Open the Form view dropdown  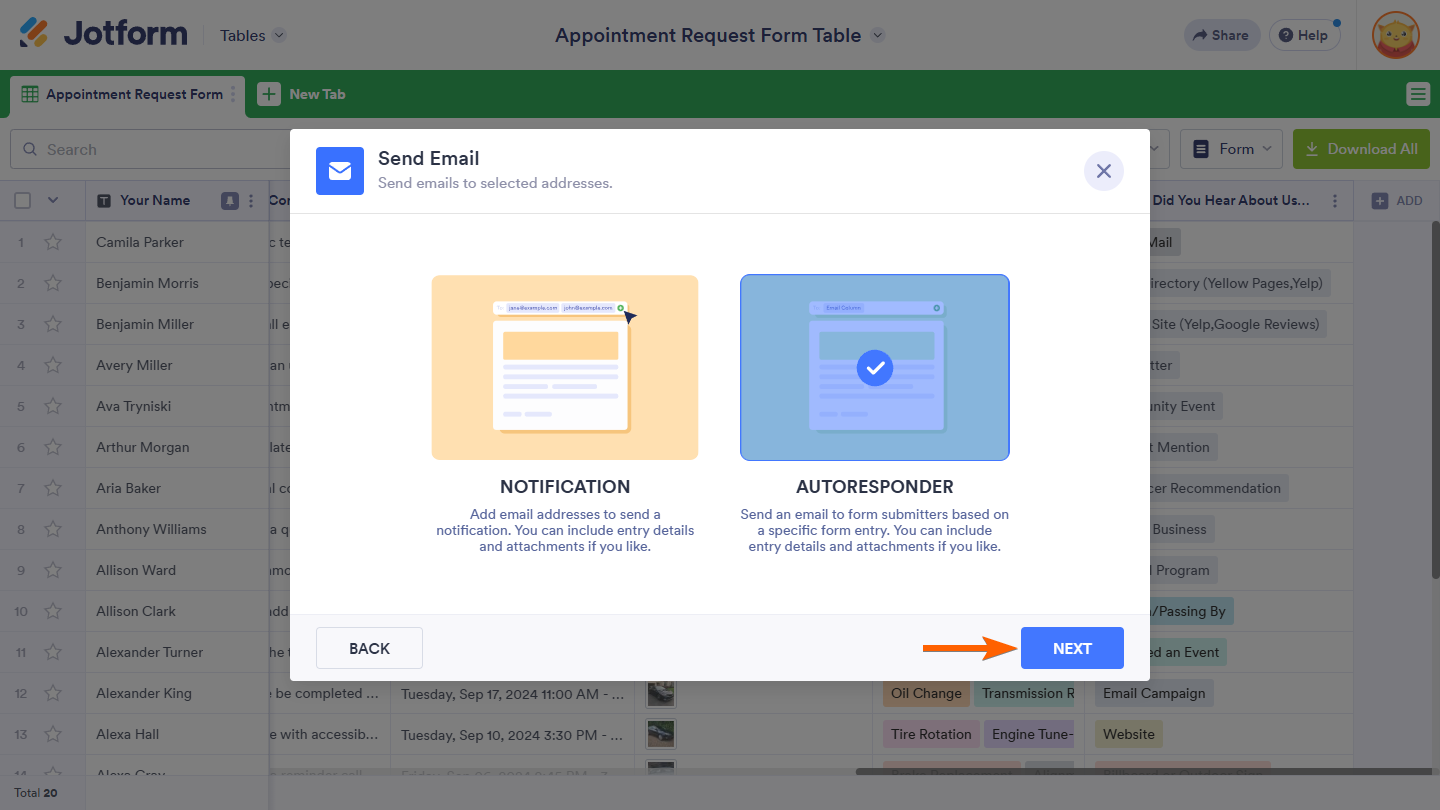(x=1232, y=149)
